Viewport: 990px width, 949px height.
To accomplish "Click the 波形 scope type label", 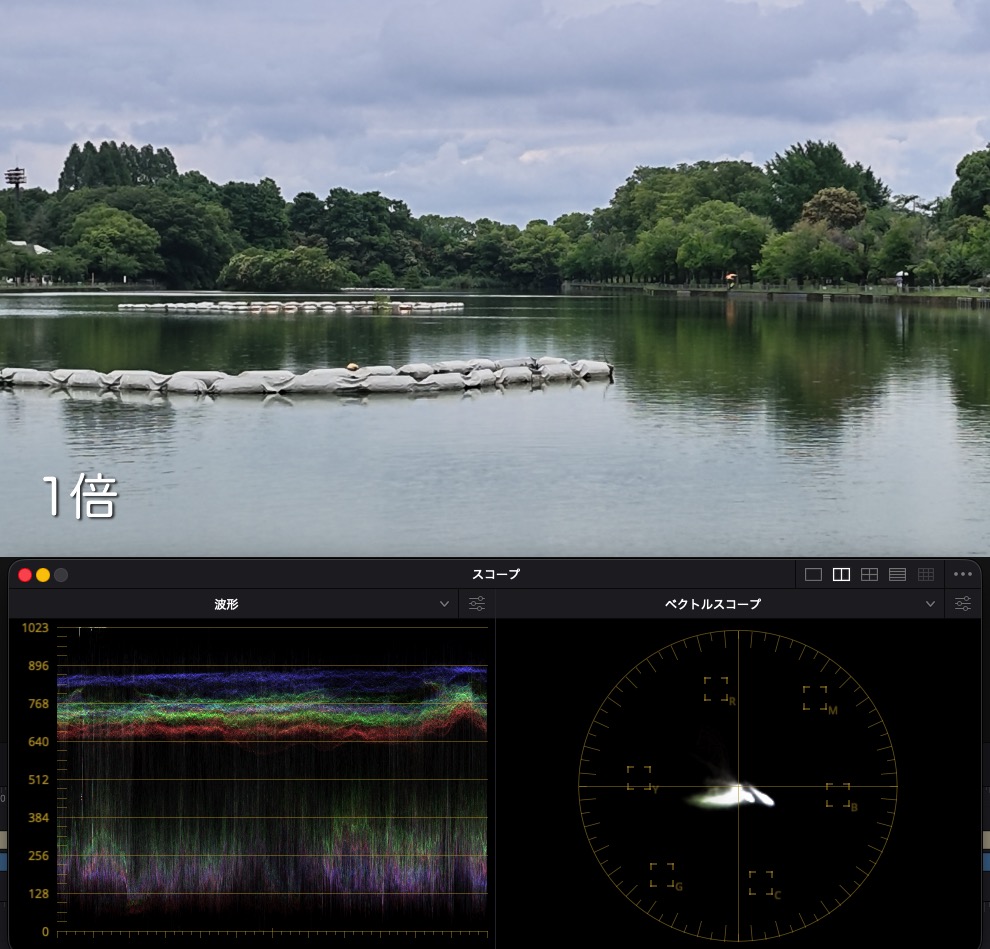I will click(226, 604).
